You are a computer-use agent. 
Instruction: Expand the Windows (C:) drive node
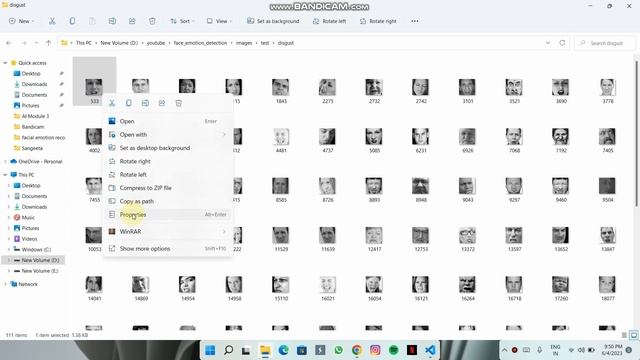9,249
